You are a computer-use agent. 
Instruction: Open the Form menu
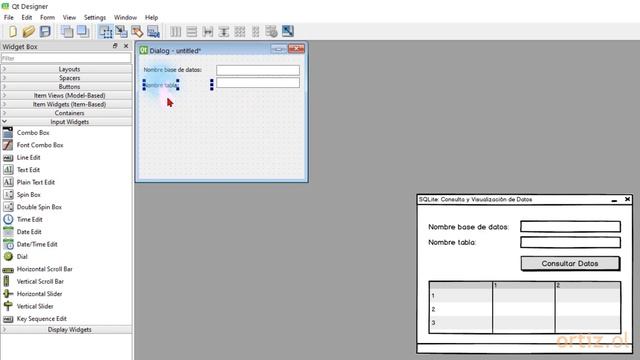pyautogui.click(x=47, y=18)
